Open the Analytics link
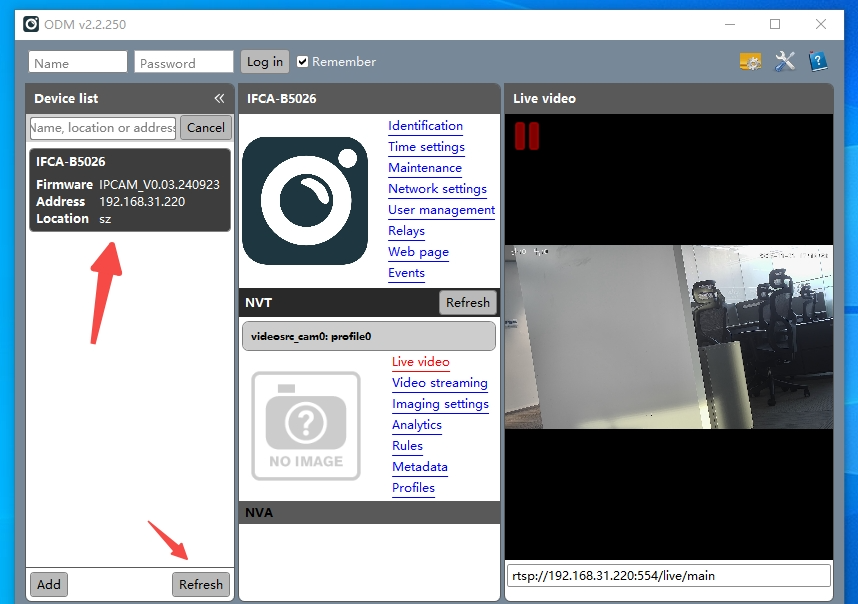Image resolution: width=858 pixels, height=604 pixels. tap(416, 425)
